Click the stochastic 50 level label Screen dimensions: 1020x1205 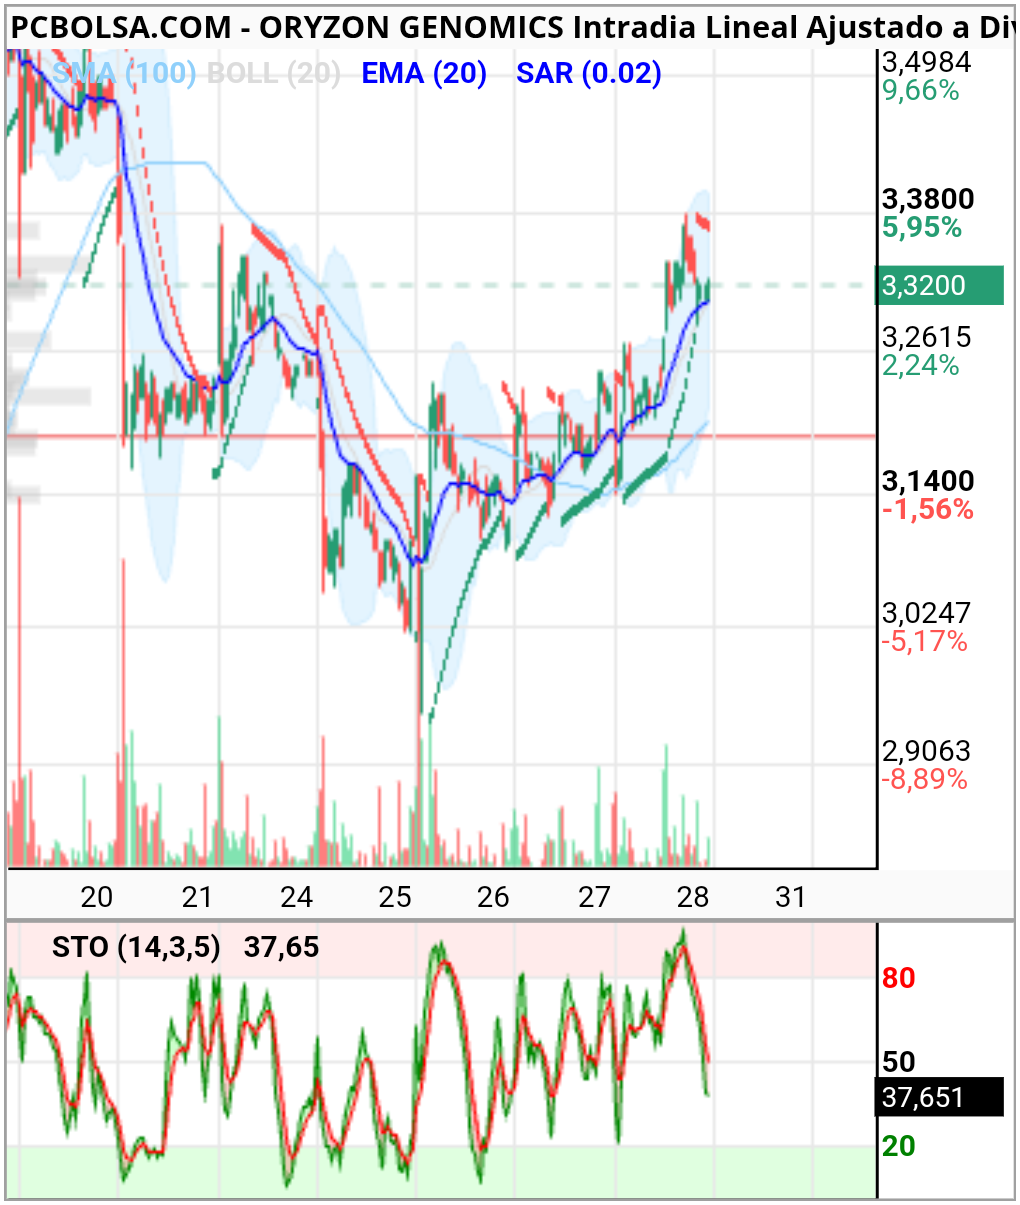pyautogui.click(x=899, y=1062)
